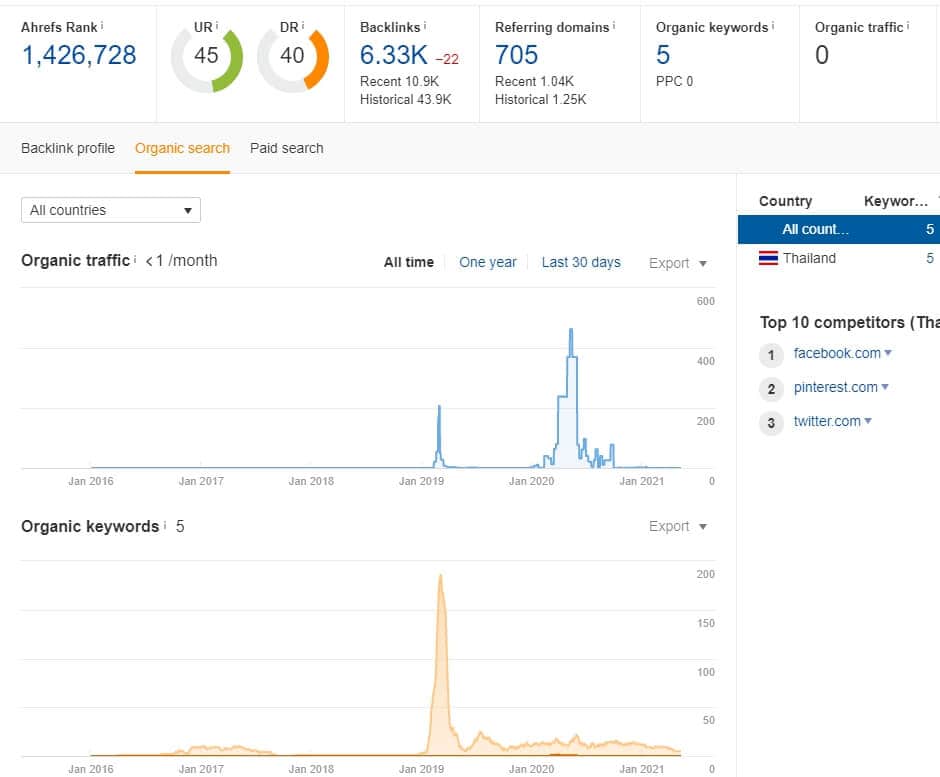
Task: Expand the Export menu for Organic keywords
Action: (678, 526)
